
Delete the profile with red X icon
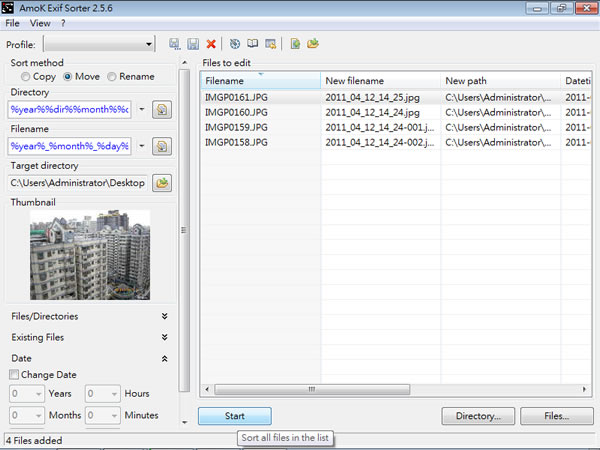pyautogui.click(x=211, y=44)
